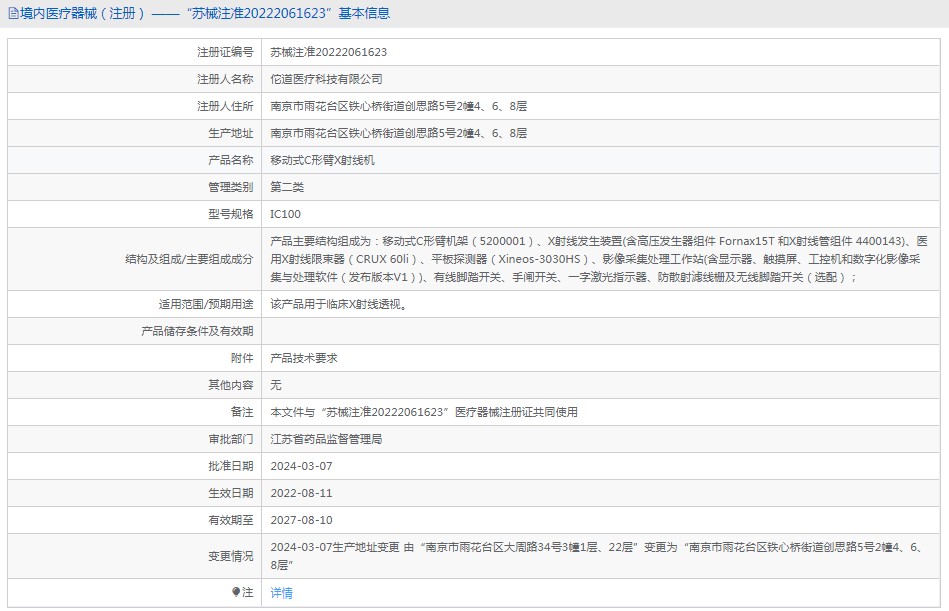The width and height of the screenshot is (949, 611).
Task: Select the 备注 label
Action: (x=242, y=412)
